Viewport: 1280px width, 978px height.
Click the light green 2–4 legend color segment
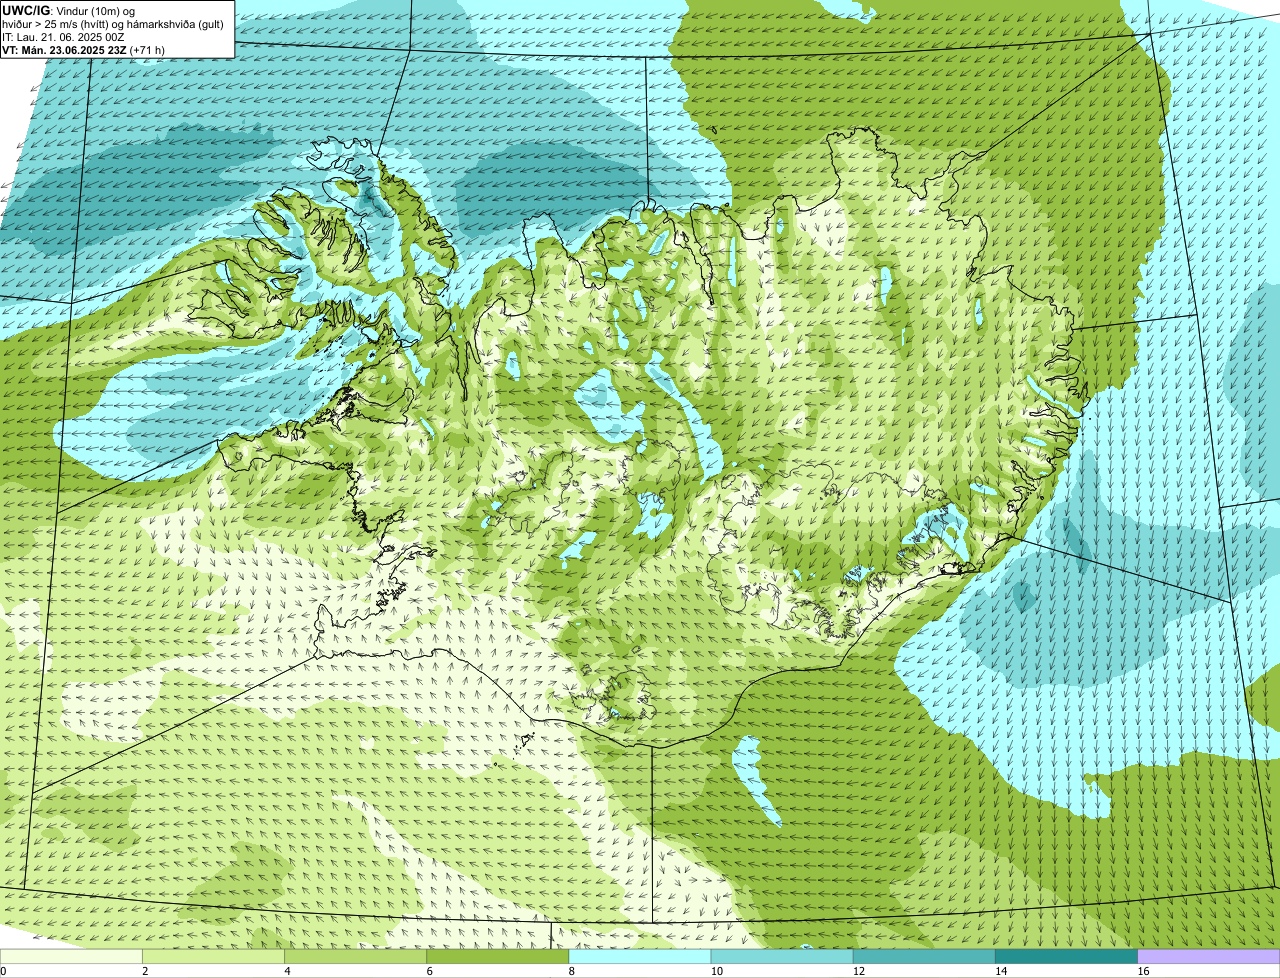(213, 957)
